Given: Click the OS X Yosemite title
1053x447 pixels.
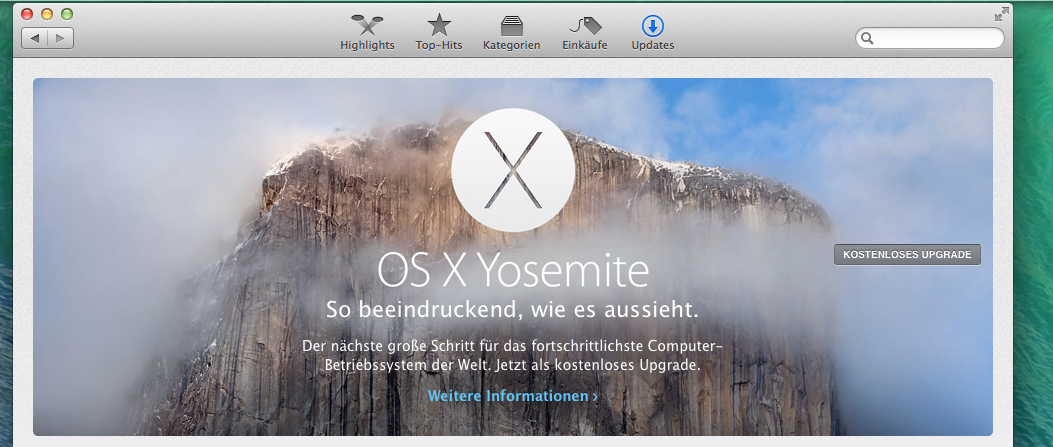Looking at the screenshot, I should (x=512, y=270).
